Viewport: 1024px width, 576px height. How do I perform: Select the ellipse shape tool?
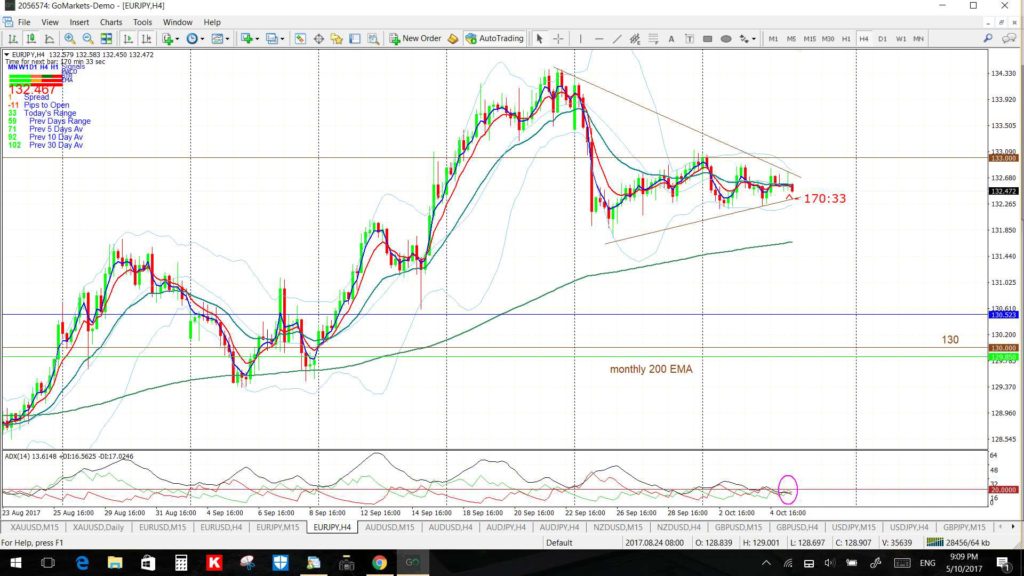click(726, 39)
